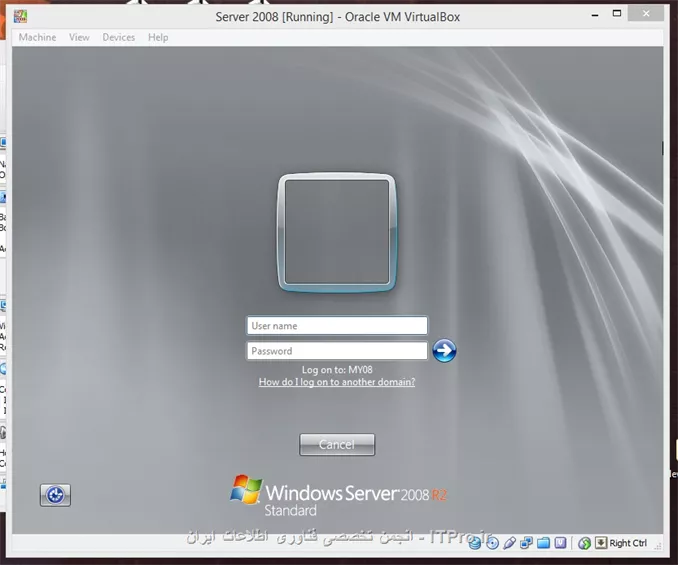
Task: Click the keyboard capture arrow icon
Action: [x=601, y=543]
